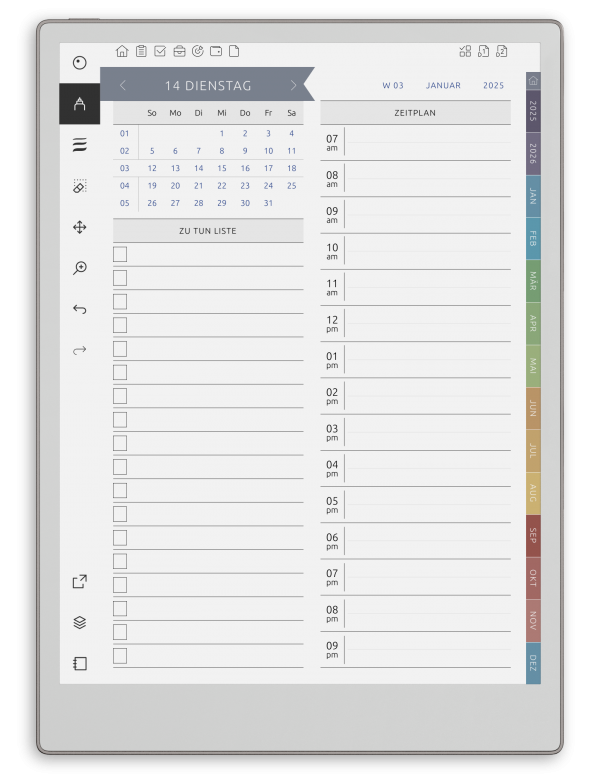Open the share export icon
600x774 pixels.
click(79, 581)
